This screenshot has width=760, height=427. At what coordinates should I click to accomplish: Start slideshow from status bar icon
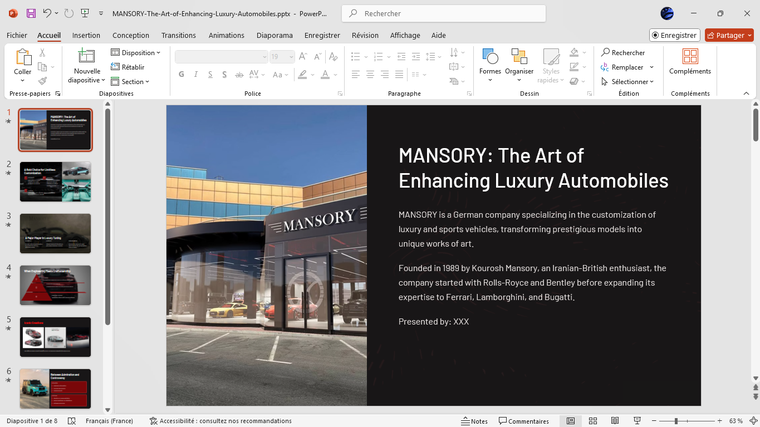(x=636, y=421)
